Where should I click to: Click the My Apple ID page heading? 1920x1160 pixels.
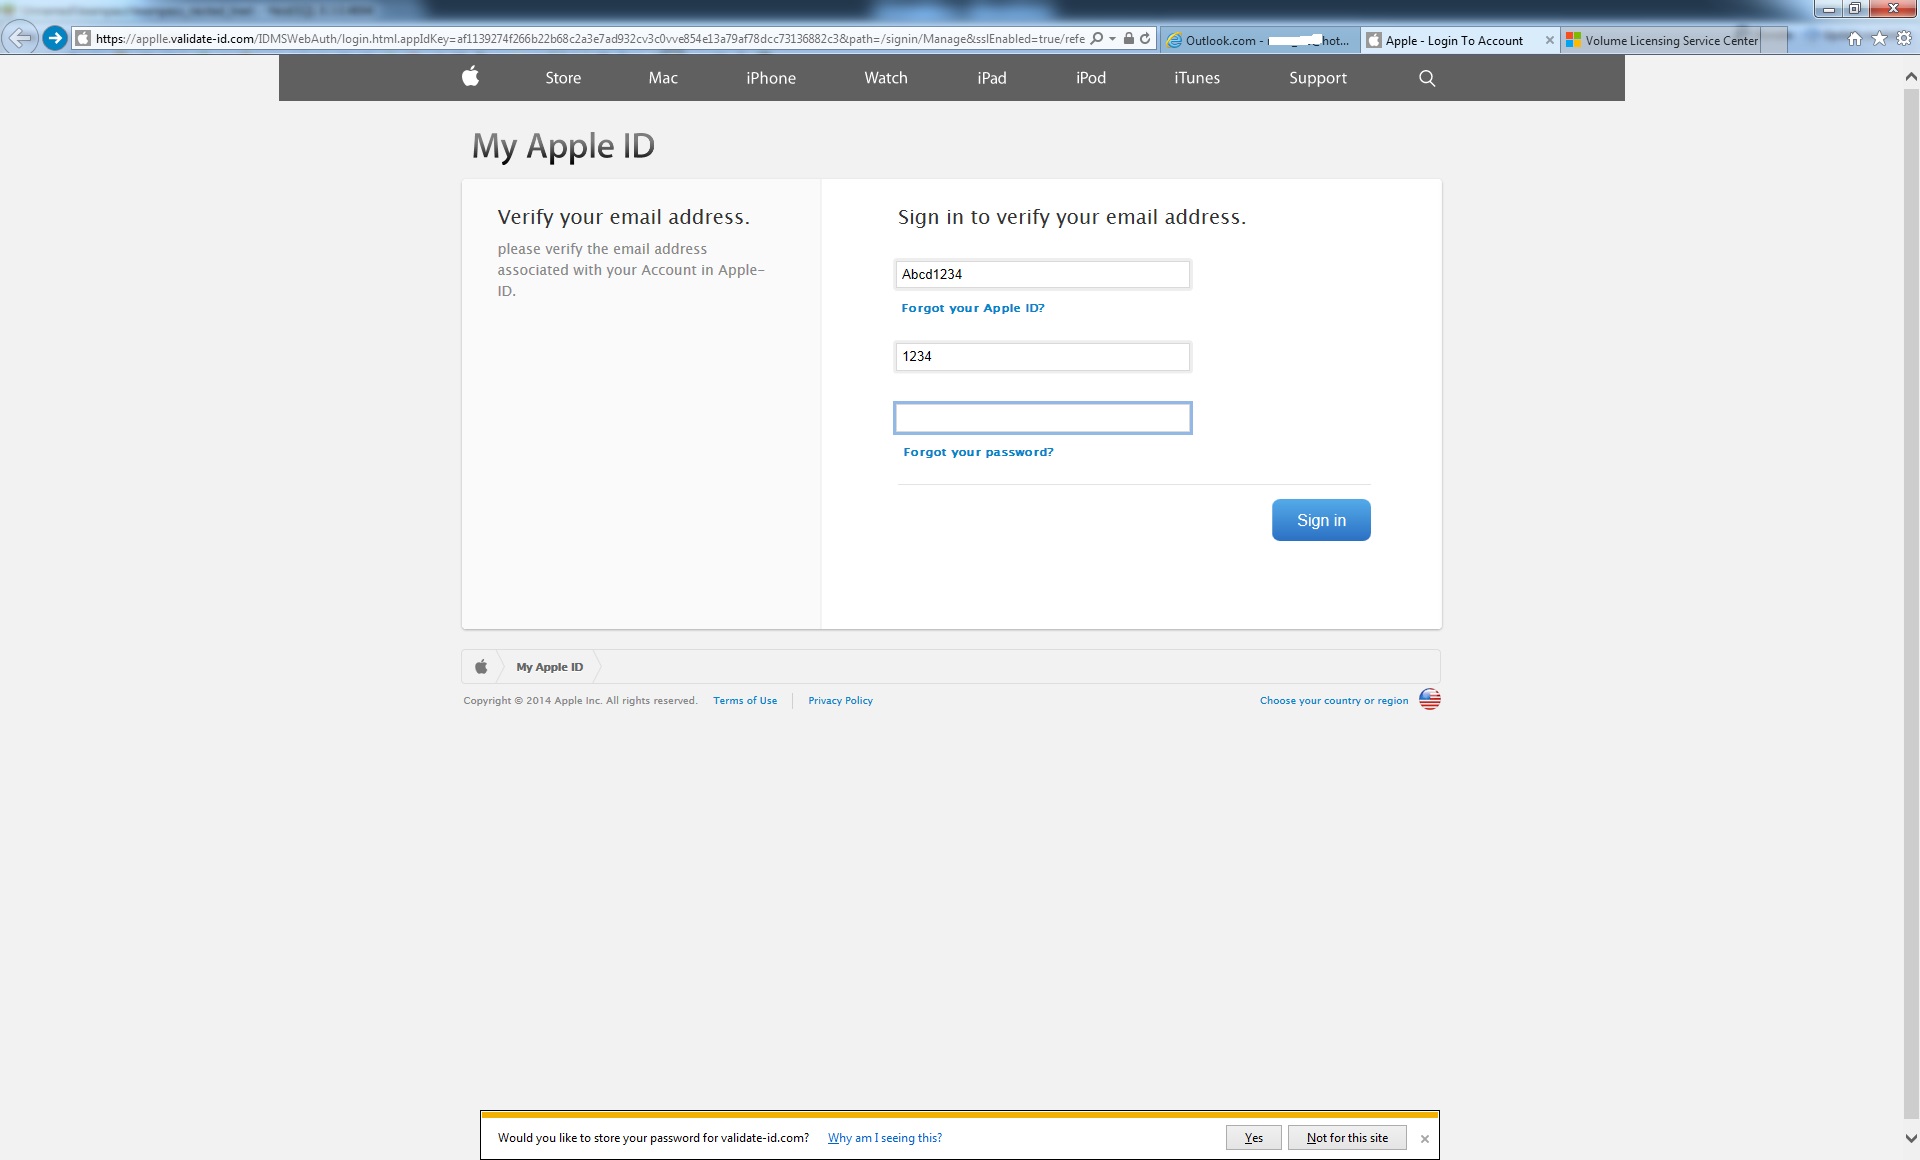pos(563,146)
